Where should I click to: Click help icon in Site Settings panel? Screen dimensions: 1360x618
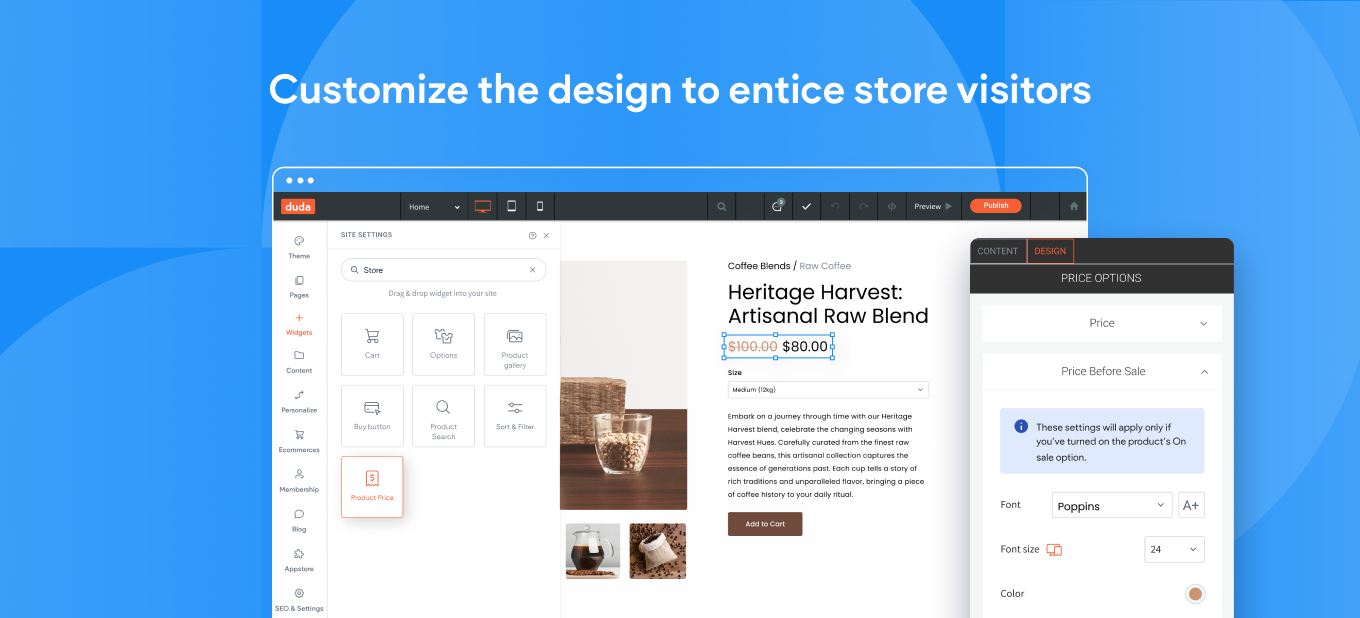[532, 235]
